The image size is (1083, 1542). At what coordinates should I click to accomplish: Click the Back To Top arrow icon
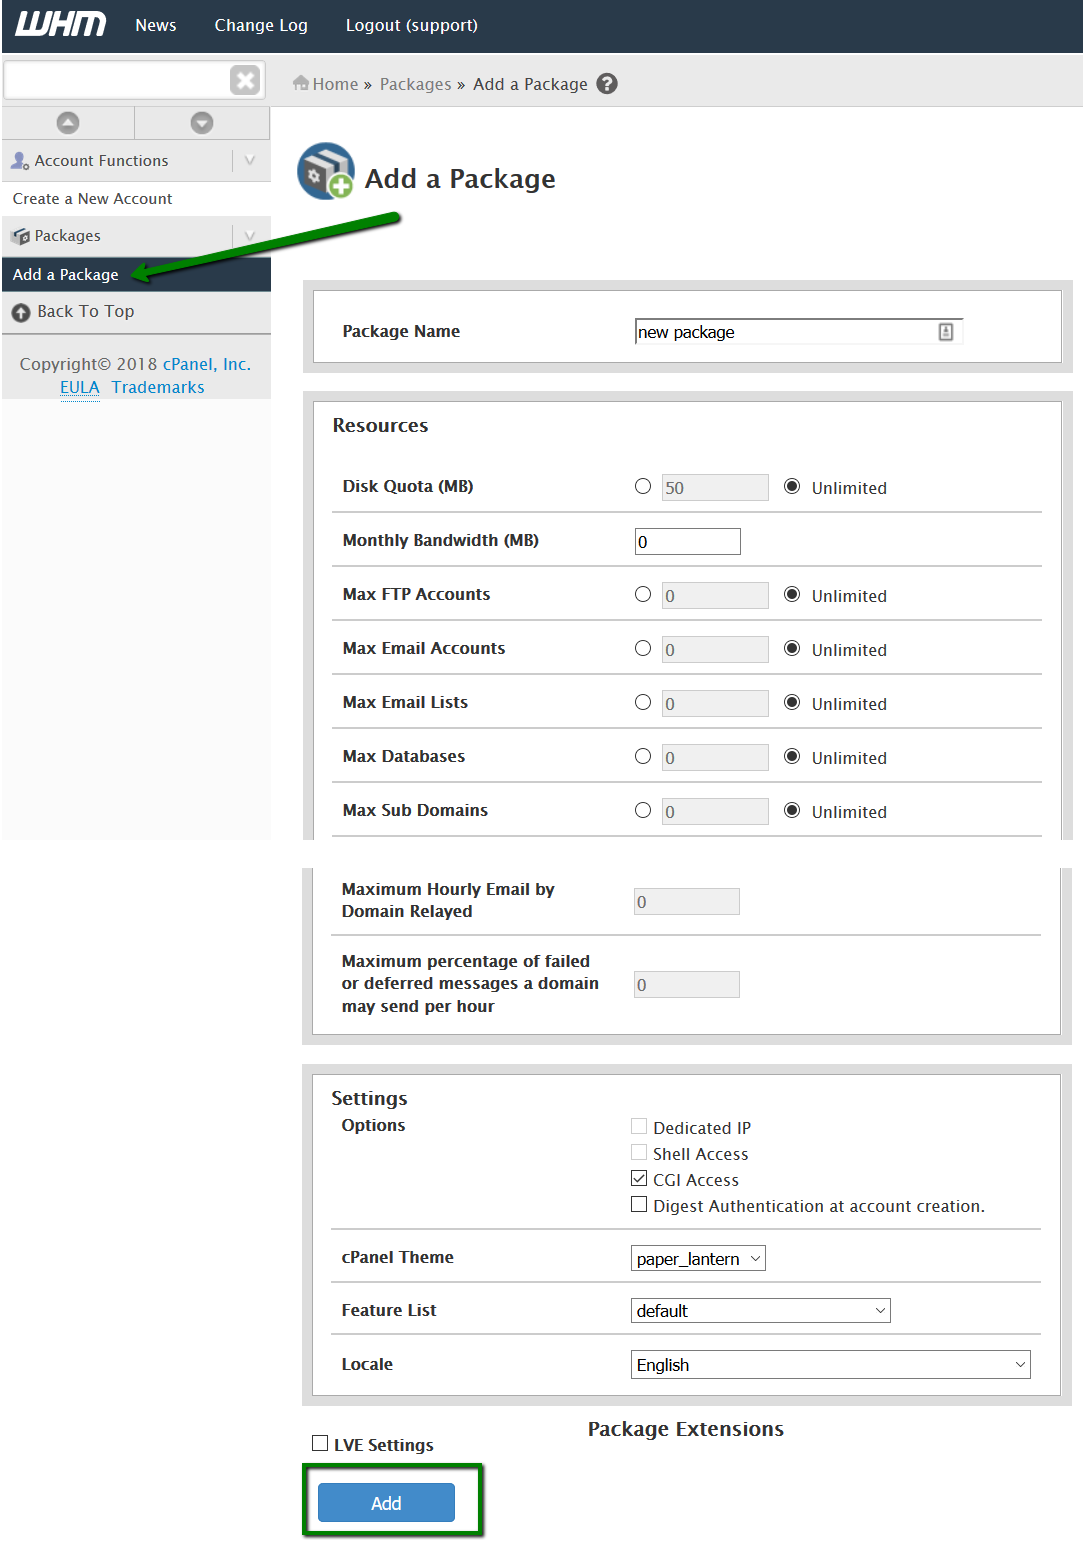21,313
